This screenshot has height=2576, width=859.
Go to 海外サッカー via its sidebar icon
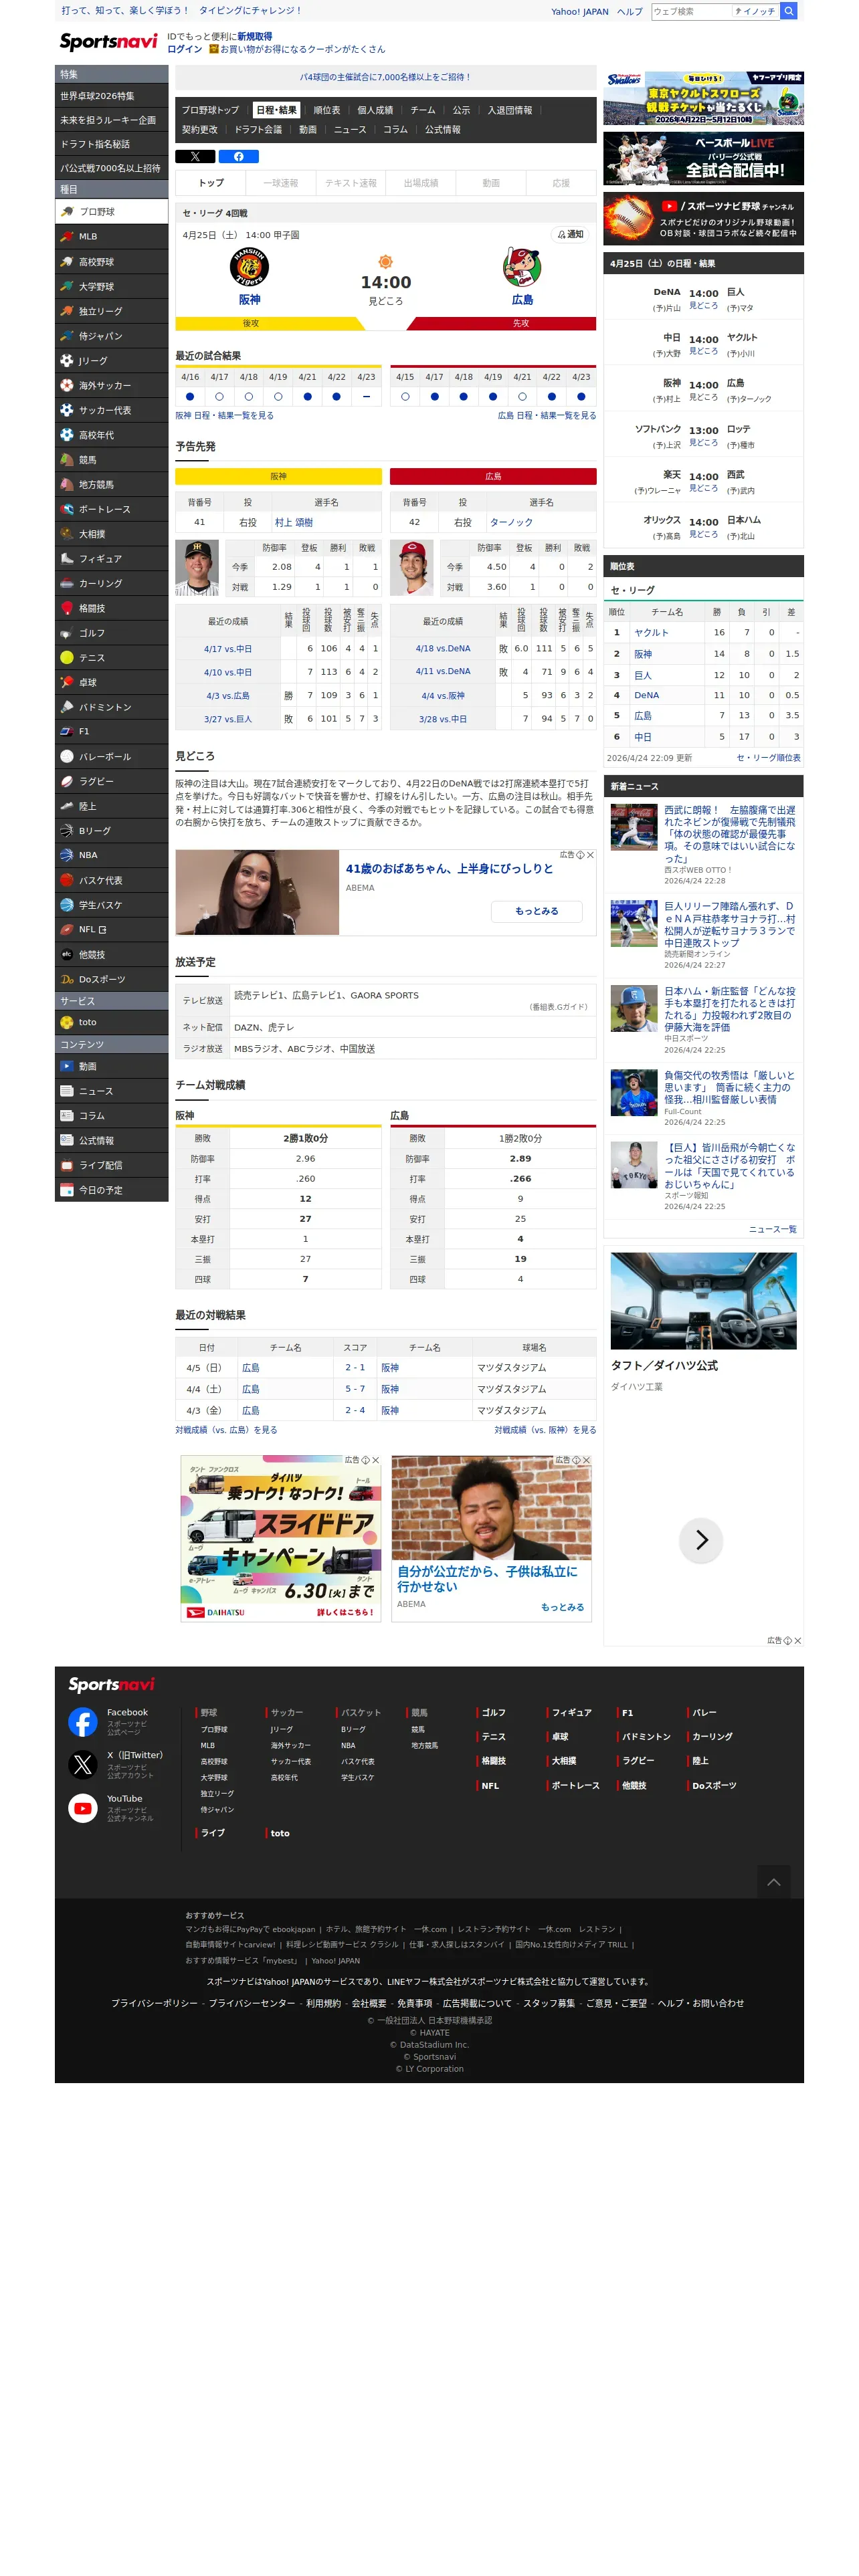pos(67,385)
